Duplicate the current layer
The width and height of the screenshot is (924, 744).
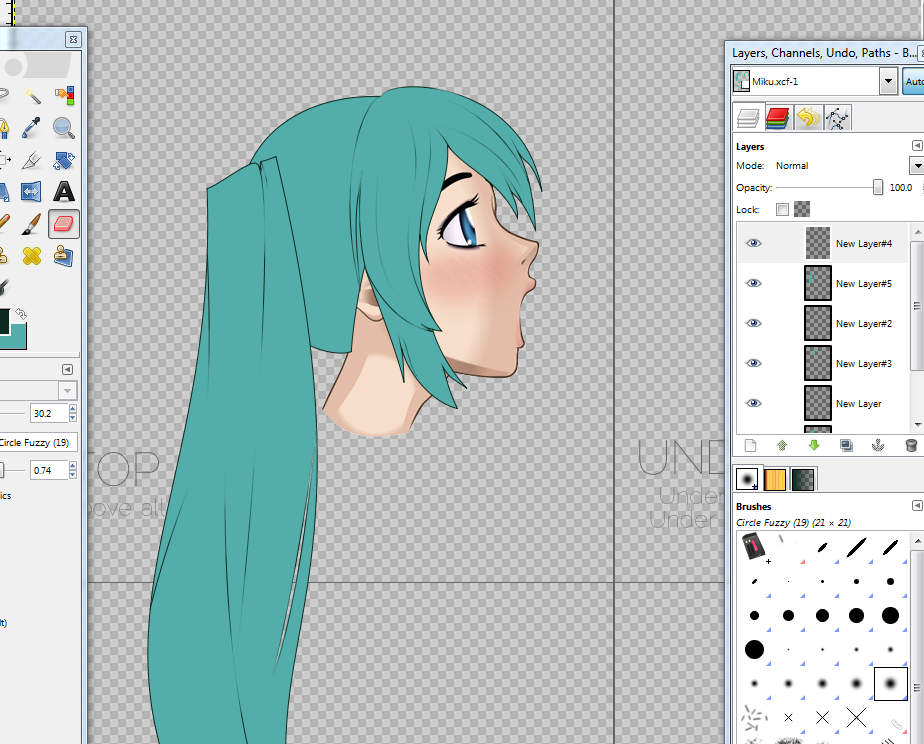[846, 445]
